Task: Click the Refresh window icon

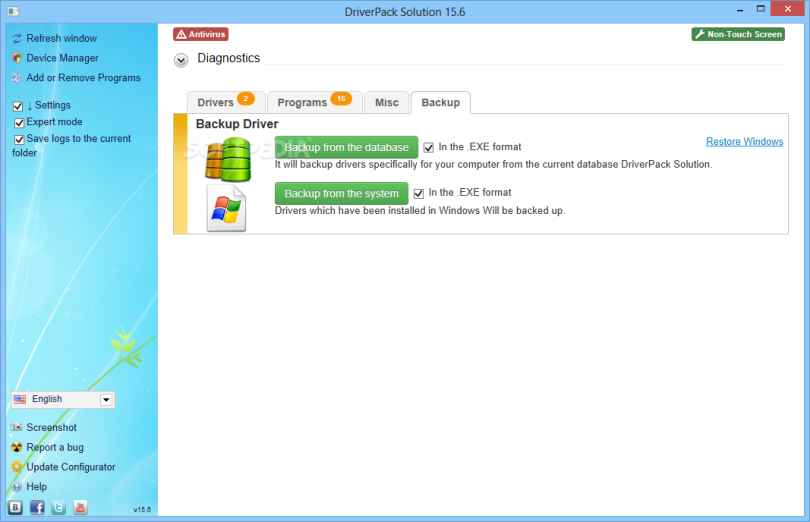Action: tap(17, 38)
